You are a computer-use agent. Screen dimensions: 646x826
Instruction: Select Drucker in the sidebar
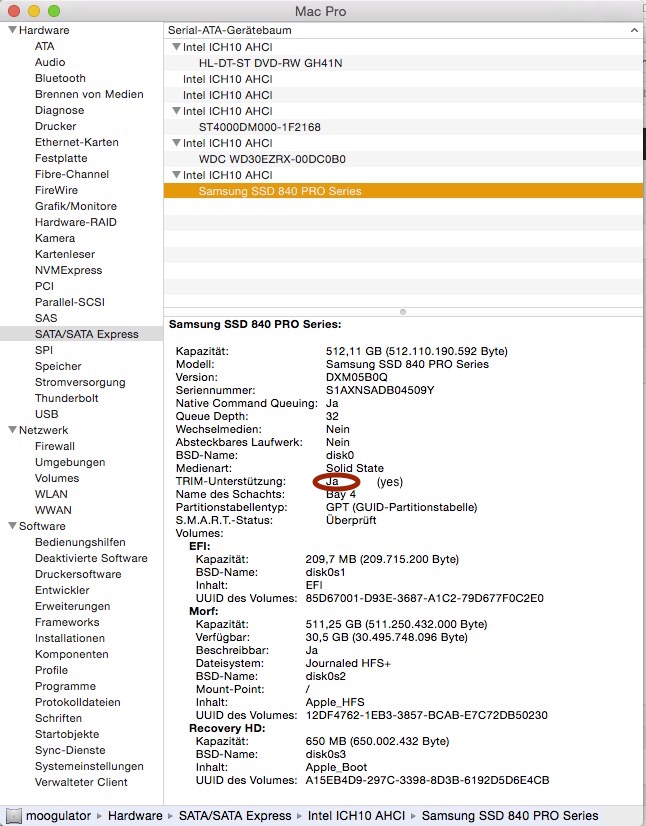tap(55, 126)
